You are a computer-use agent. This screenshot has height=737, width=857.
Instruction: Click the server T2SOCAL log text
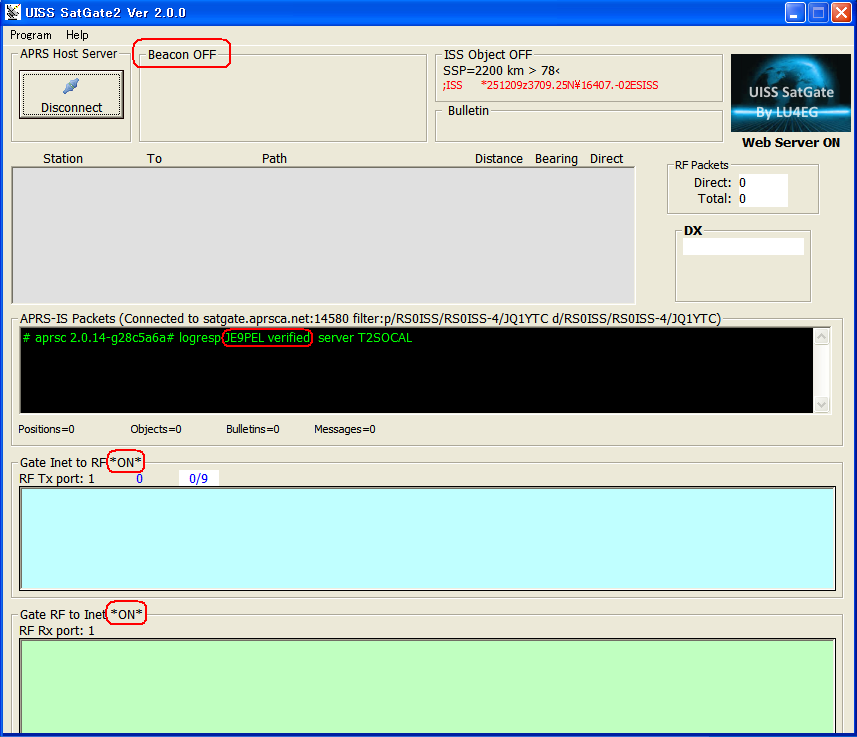coord(365,338)
